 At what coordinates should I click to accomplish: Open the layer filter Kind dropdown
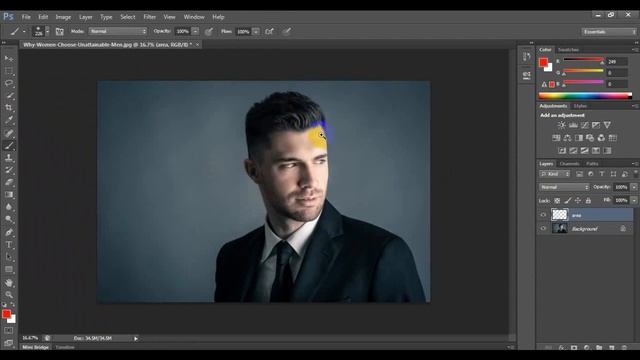pos(554,174)
